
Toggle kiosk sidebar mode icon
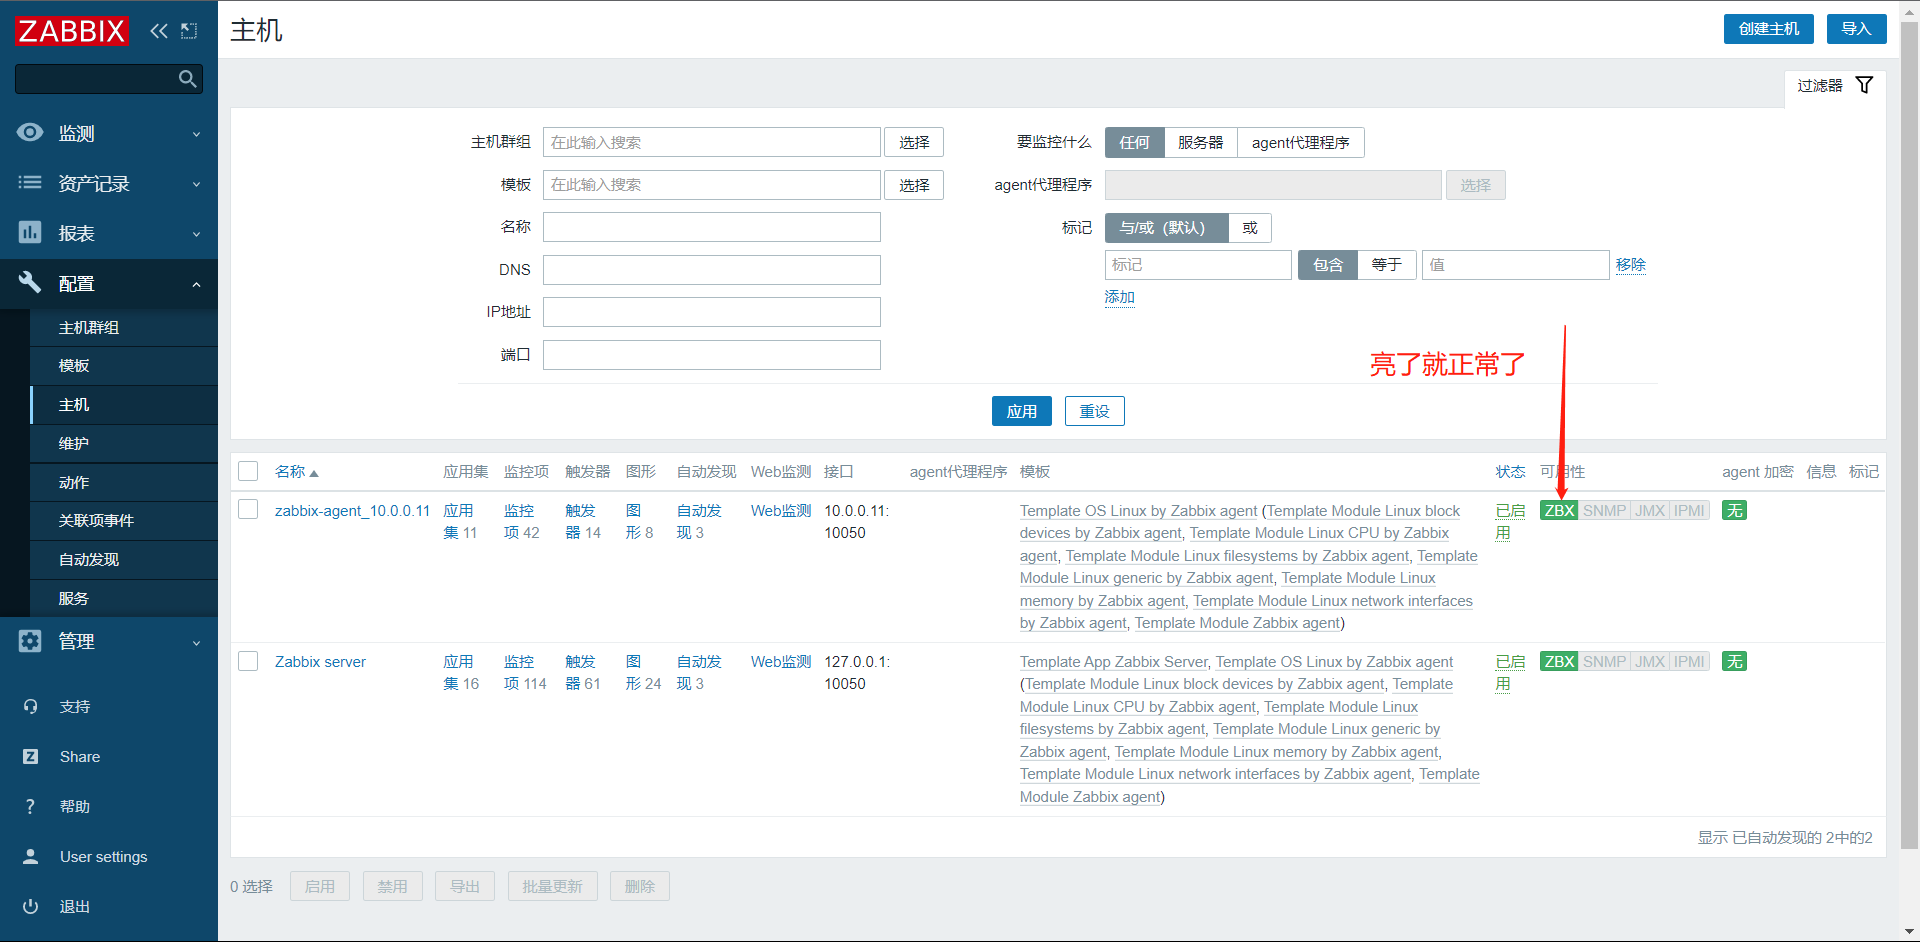click(189, 31)
